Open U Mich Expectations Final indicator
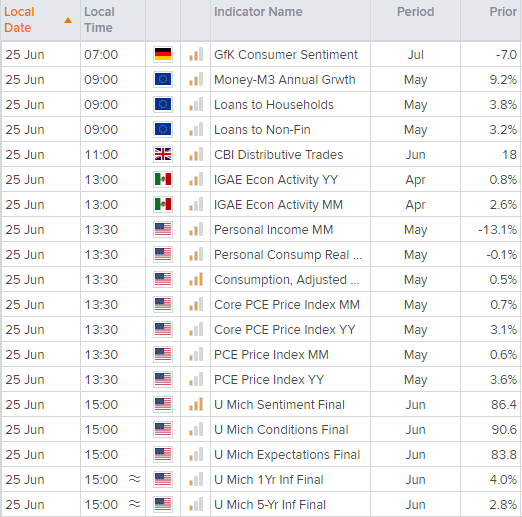This screenshot has height=517, width=522. coord(287,455)
